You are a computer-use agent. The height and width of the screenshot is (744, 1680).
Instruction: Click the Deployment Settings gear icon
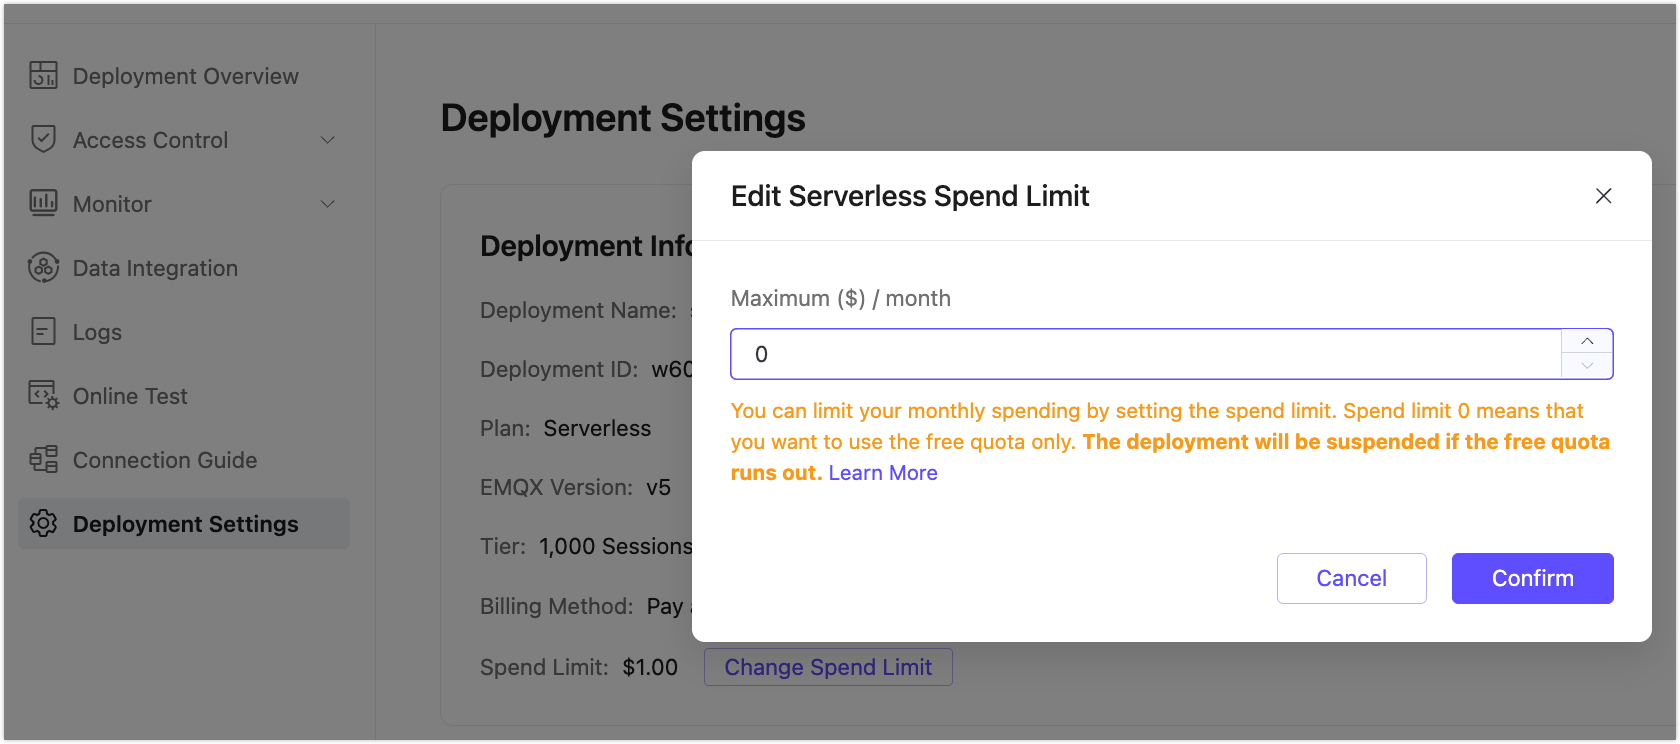click(x=43, y=523)
